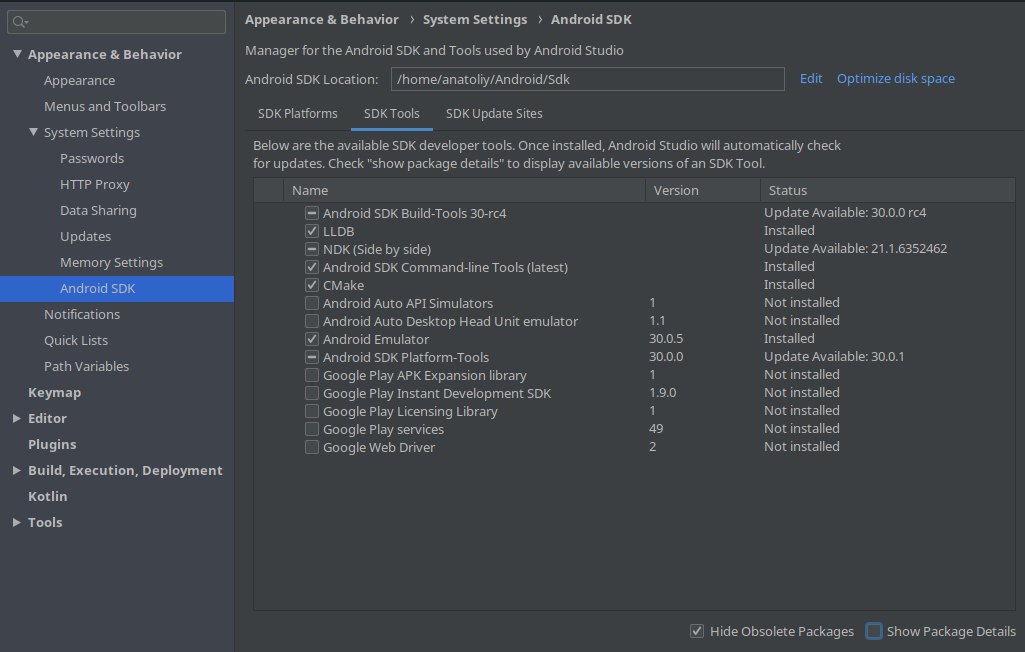
Task: Open Appearance settings page
Action: (79, 80)
